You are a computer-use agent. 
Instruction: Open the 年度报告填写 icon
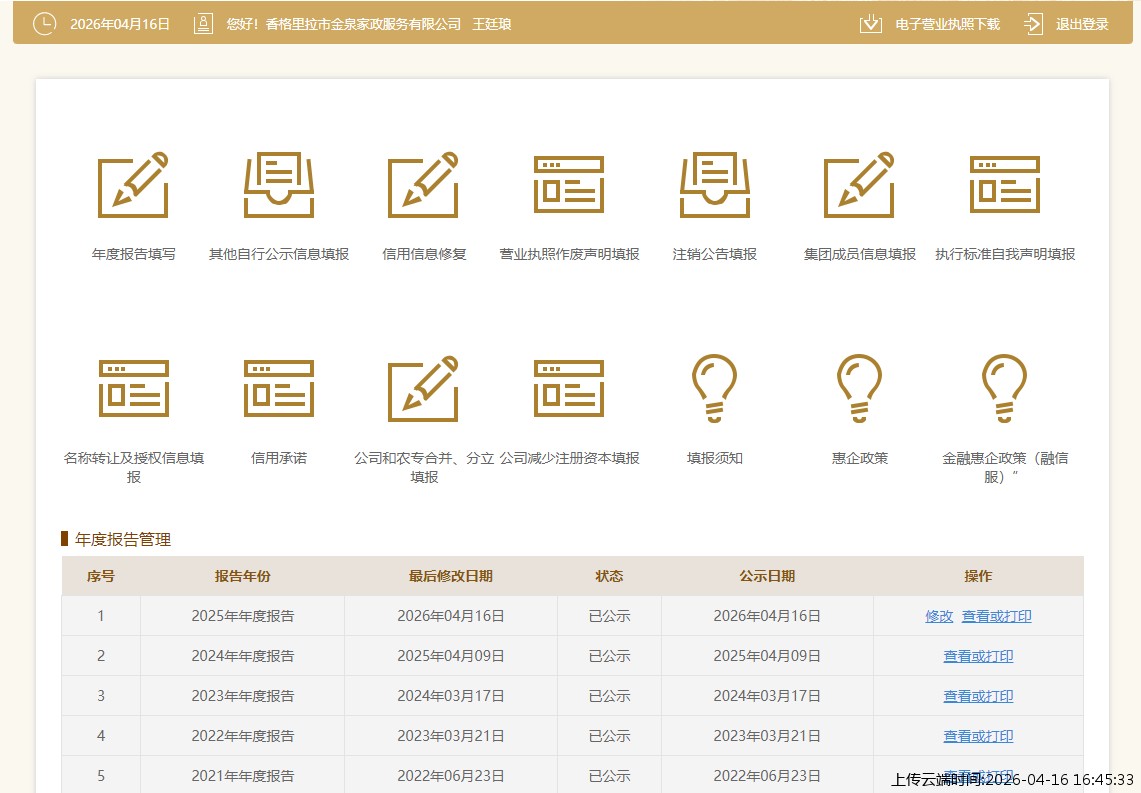(133, 186)
